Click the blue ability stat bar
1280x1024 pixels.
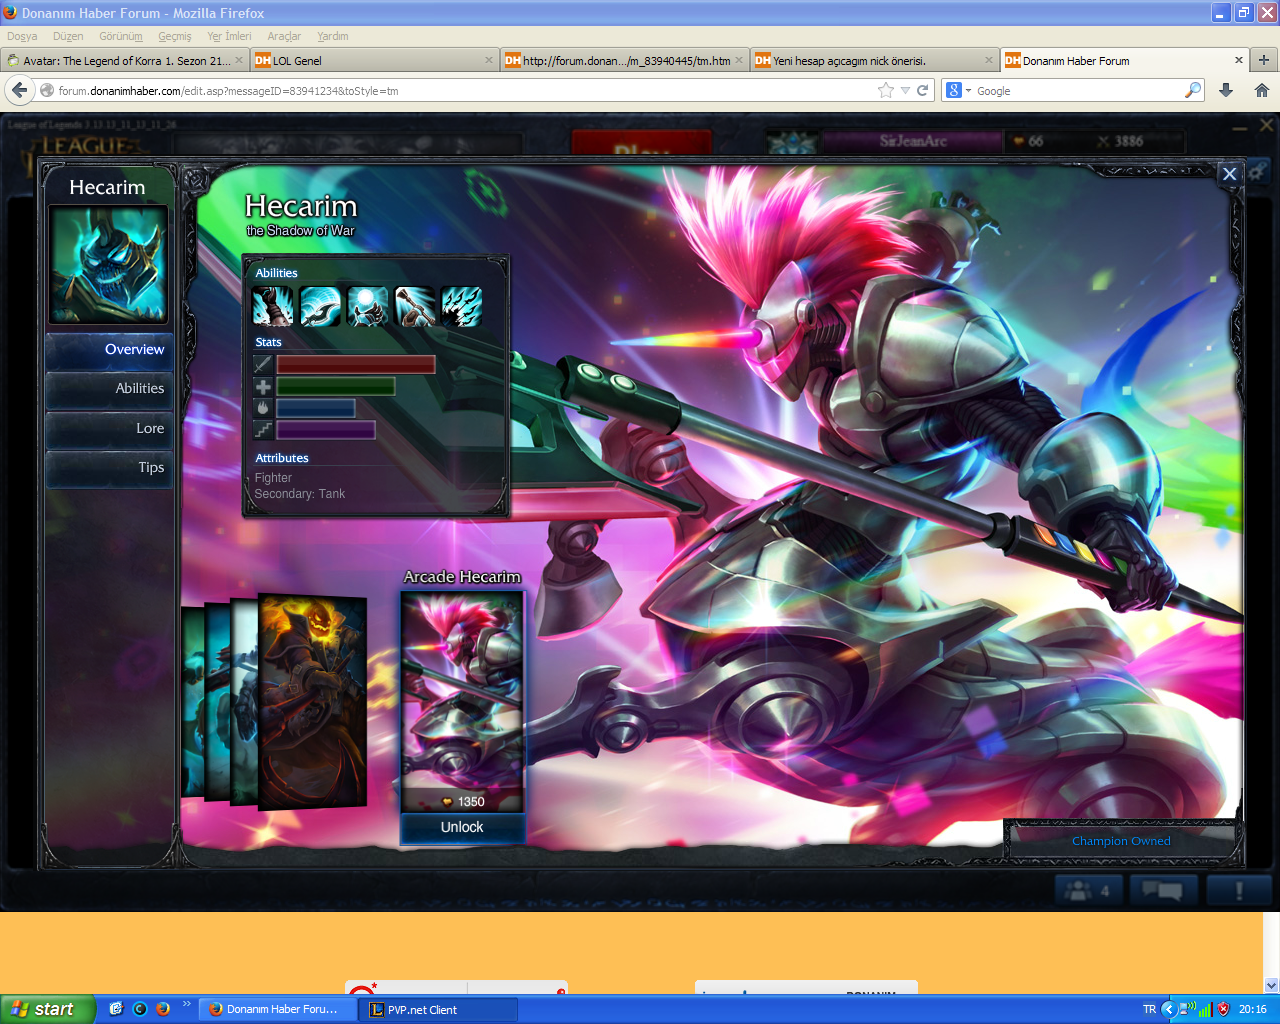(x=316, y=408)
